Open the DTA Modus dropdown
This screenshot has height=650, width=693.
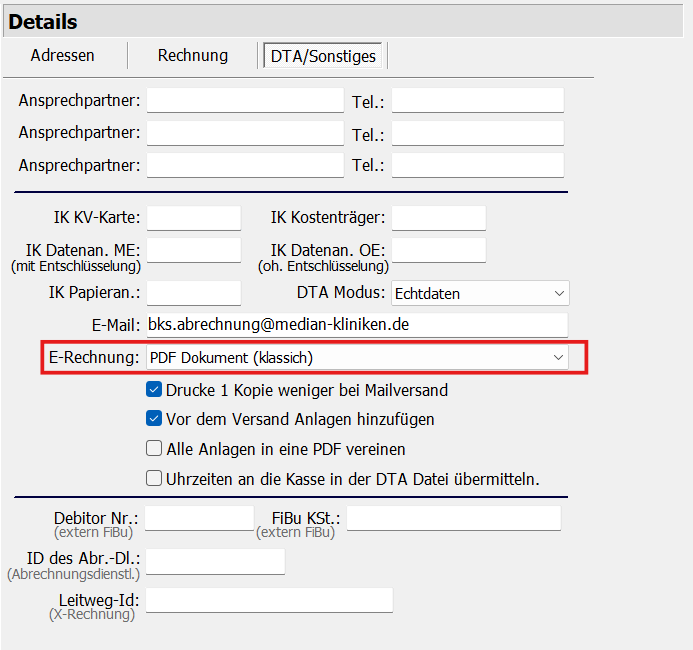click(479, 294)
